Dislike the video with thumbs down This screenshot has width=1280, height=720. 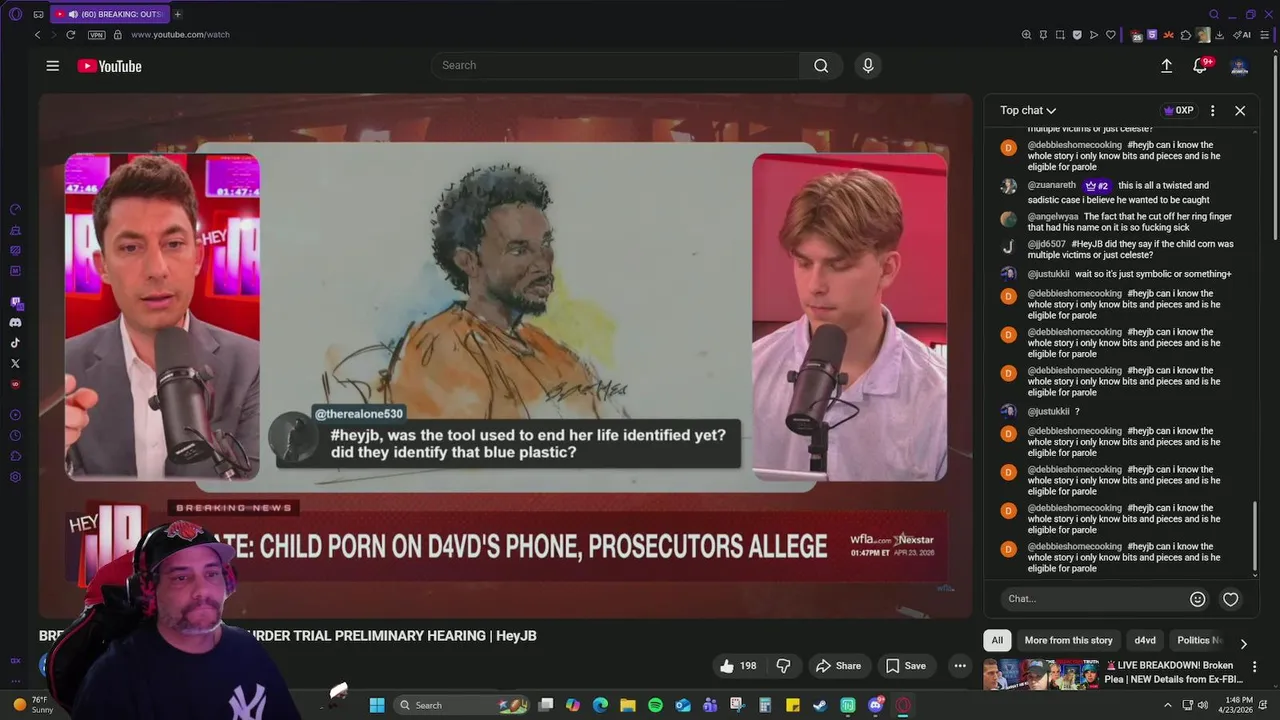click(x=784, y=666)
